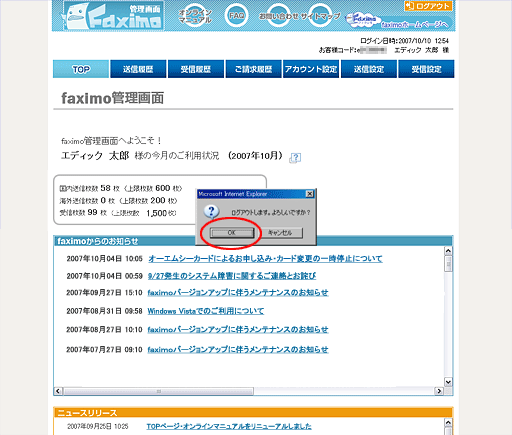Click the horizontal scrollbar right arrow

pos(439,391)
